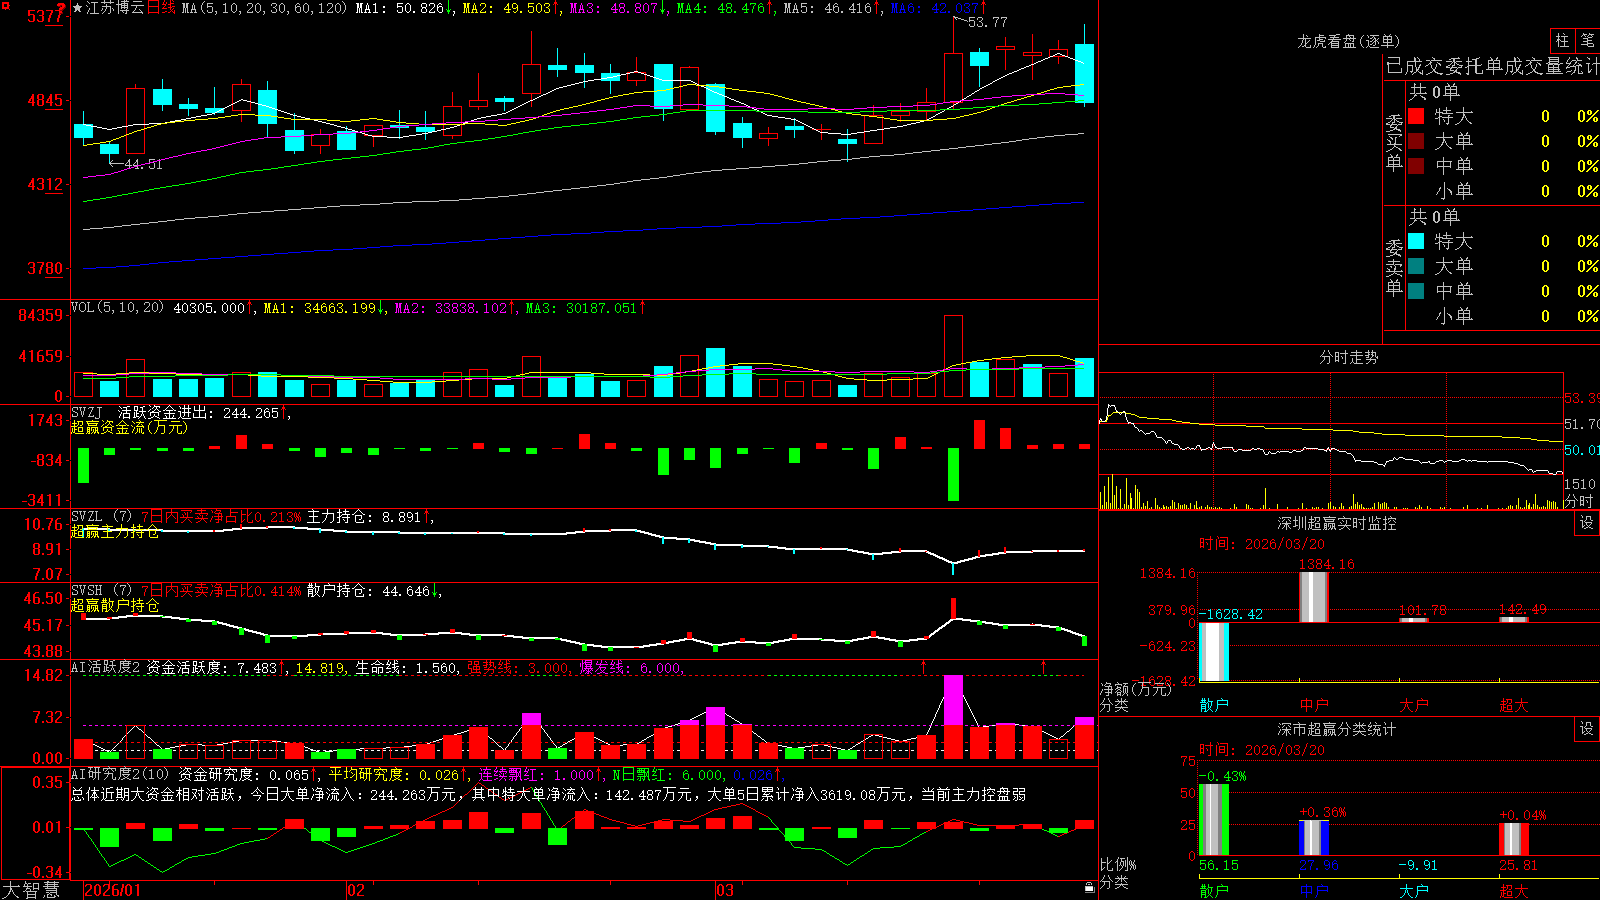1600x900 pixels.
Task: Click the magenta 爆发线: 6.000 label
Action: (632, 668)
